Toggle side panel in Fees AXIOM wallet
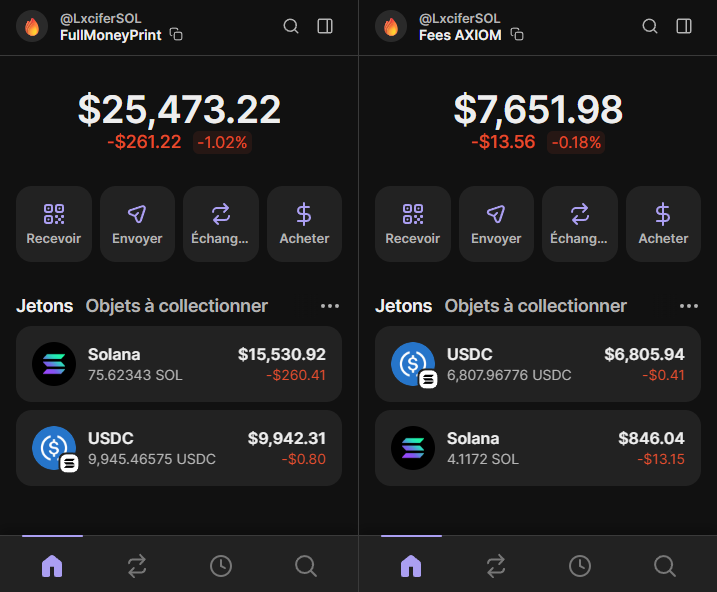717x592 pixels. tap(684, 26)
